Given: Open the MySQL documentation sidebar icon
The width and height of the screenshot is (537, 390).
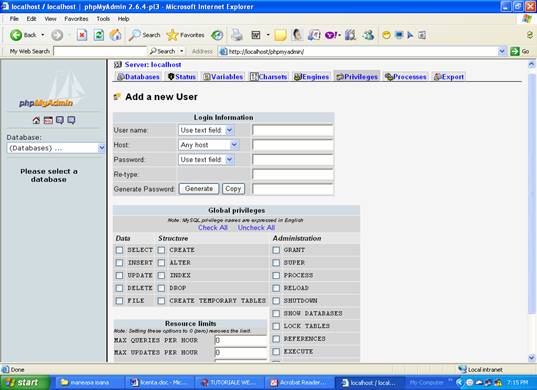Looking at the screenshot, I should (71, 120).
